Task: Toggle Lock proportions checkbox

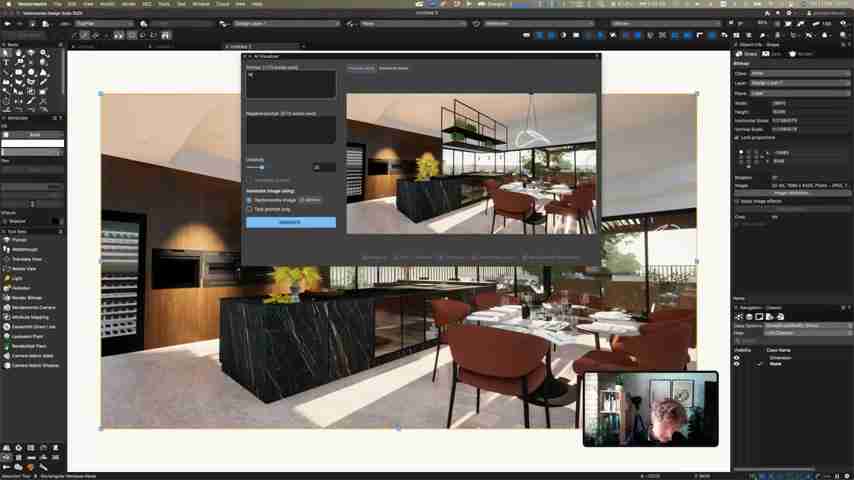Action: click(x=737, y=138)
